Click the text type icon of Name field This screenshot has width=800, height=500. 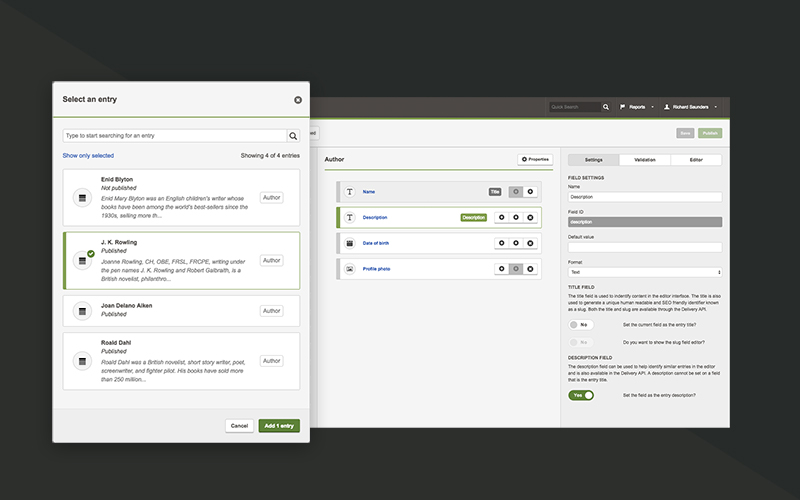pyautogui.click(x=349, y=192)
